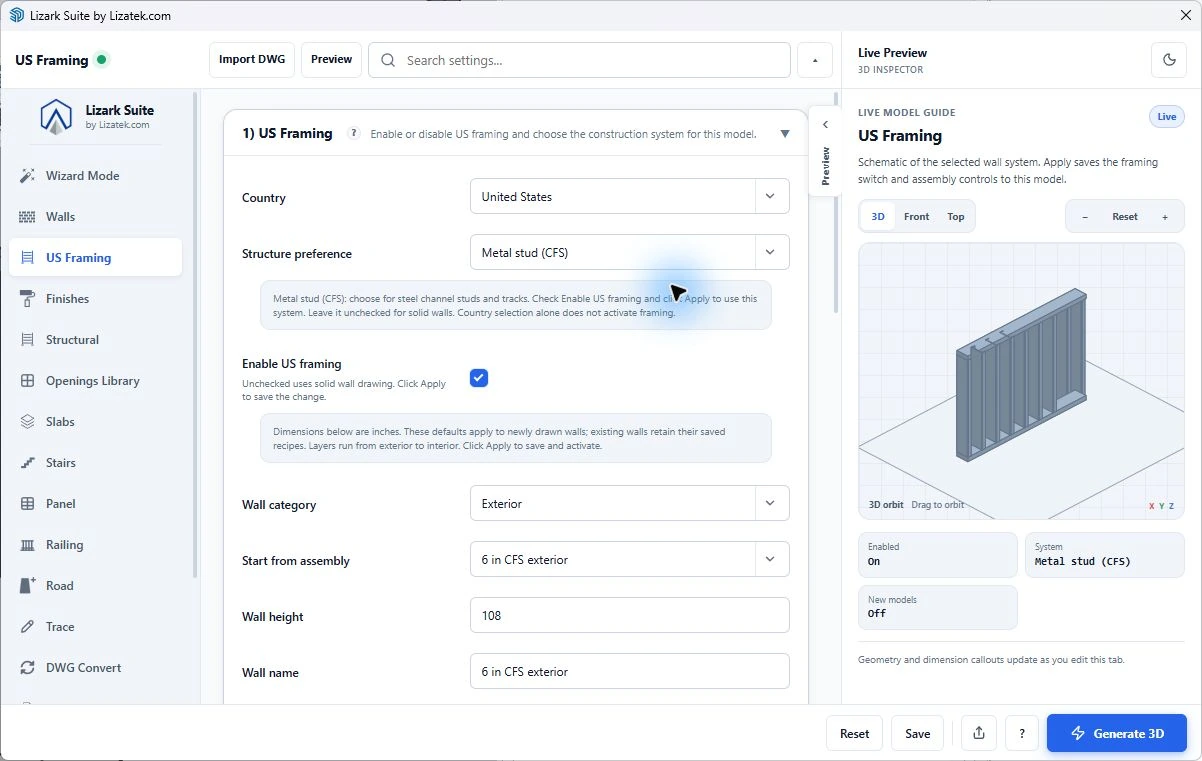1202x761 pixels.
Task: Click the Live status badge
Action: point(1166,117)
